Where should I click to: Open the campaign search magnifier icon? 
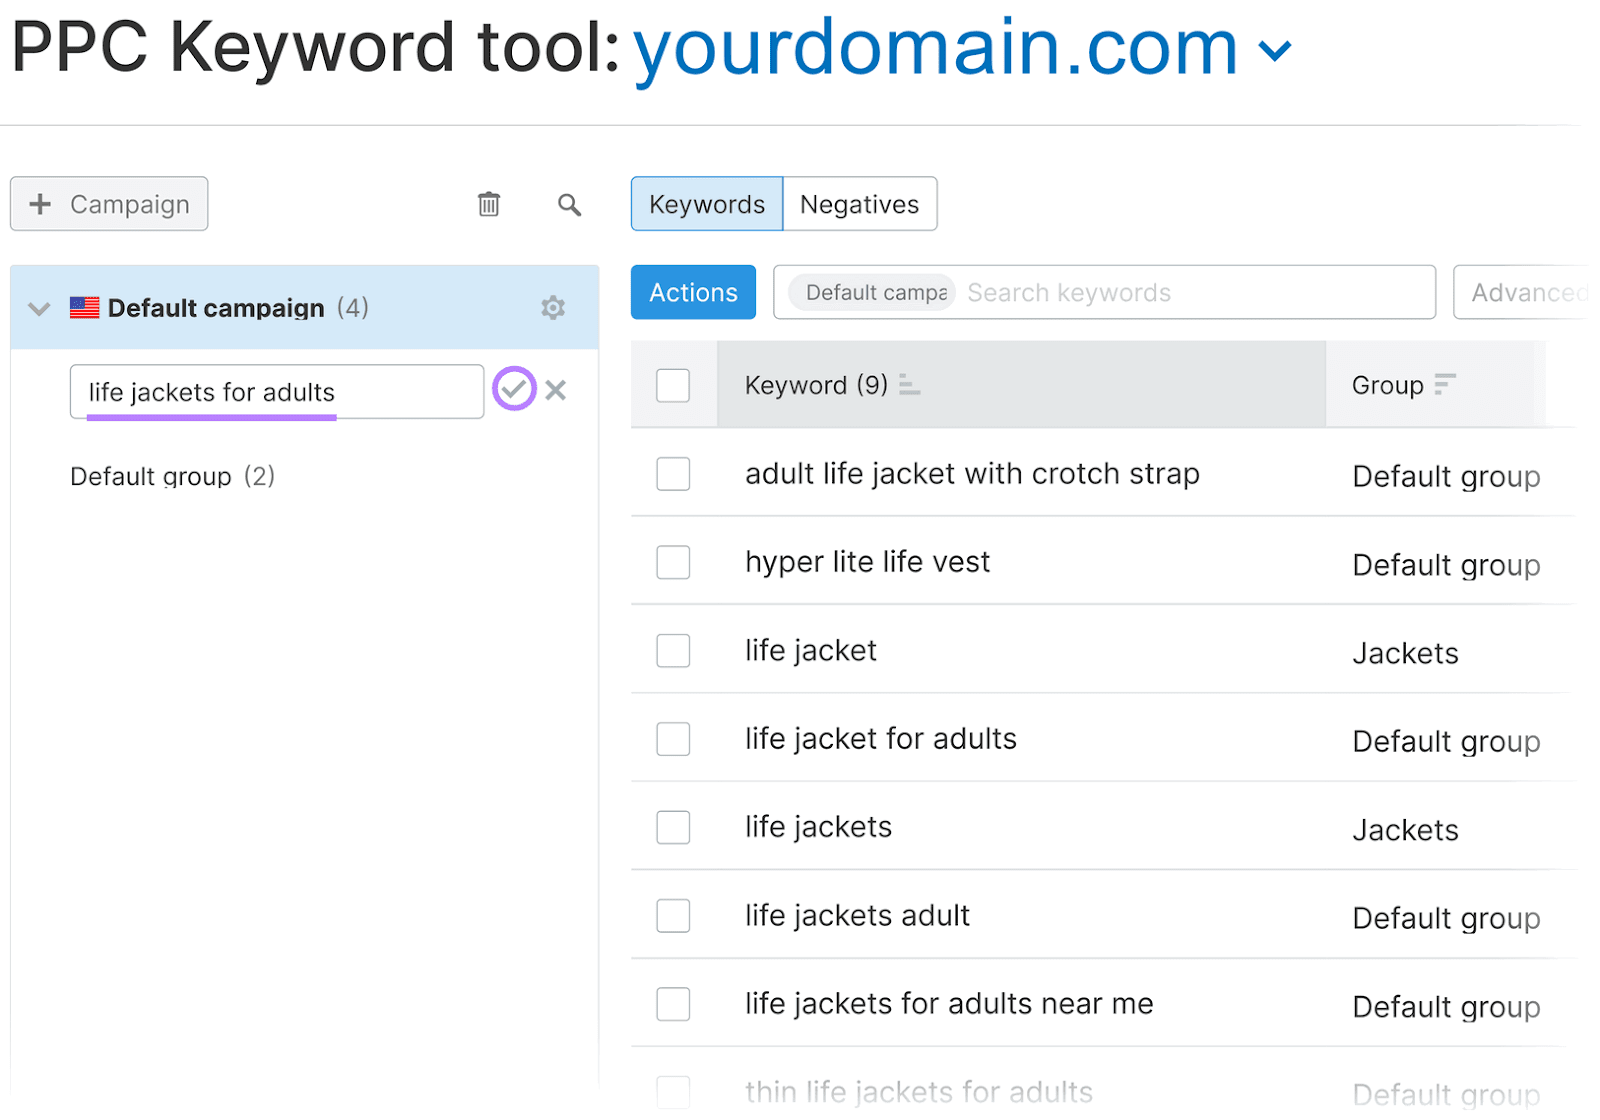[569, 205]
